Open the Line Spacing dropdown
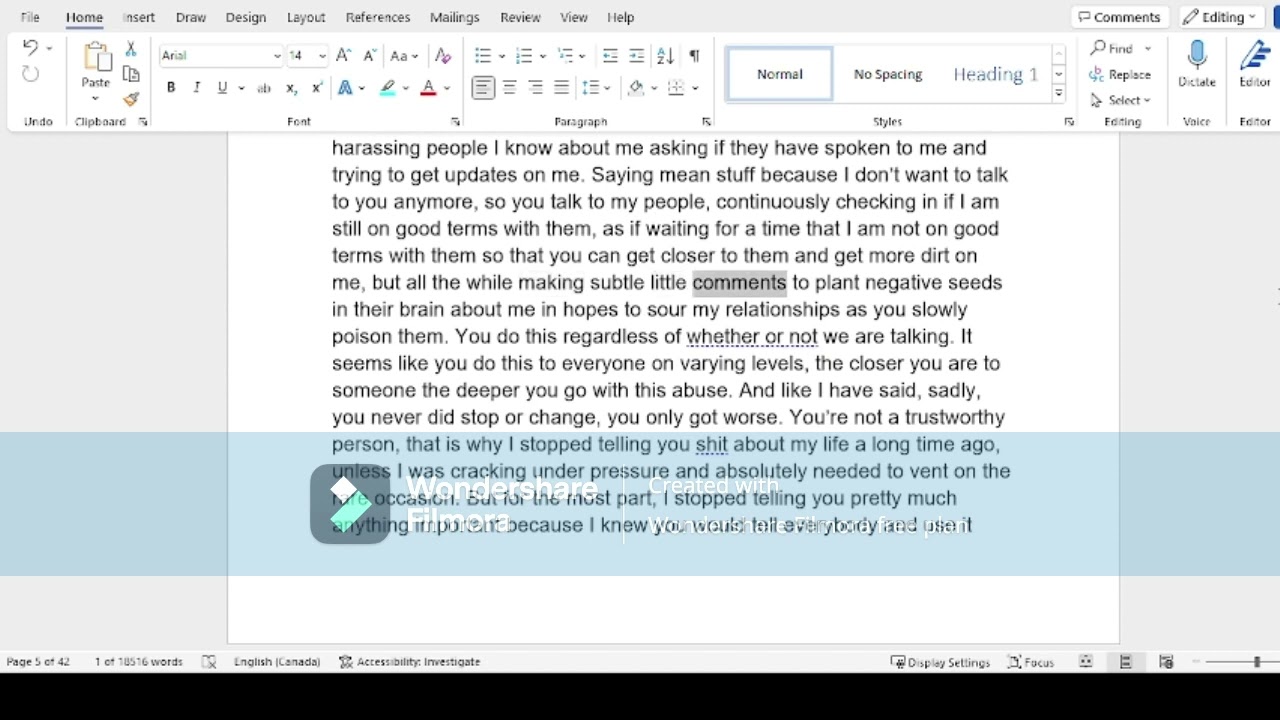 pos(596,88)
